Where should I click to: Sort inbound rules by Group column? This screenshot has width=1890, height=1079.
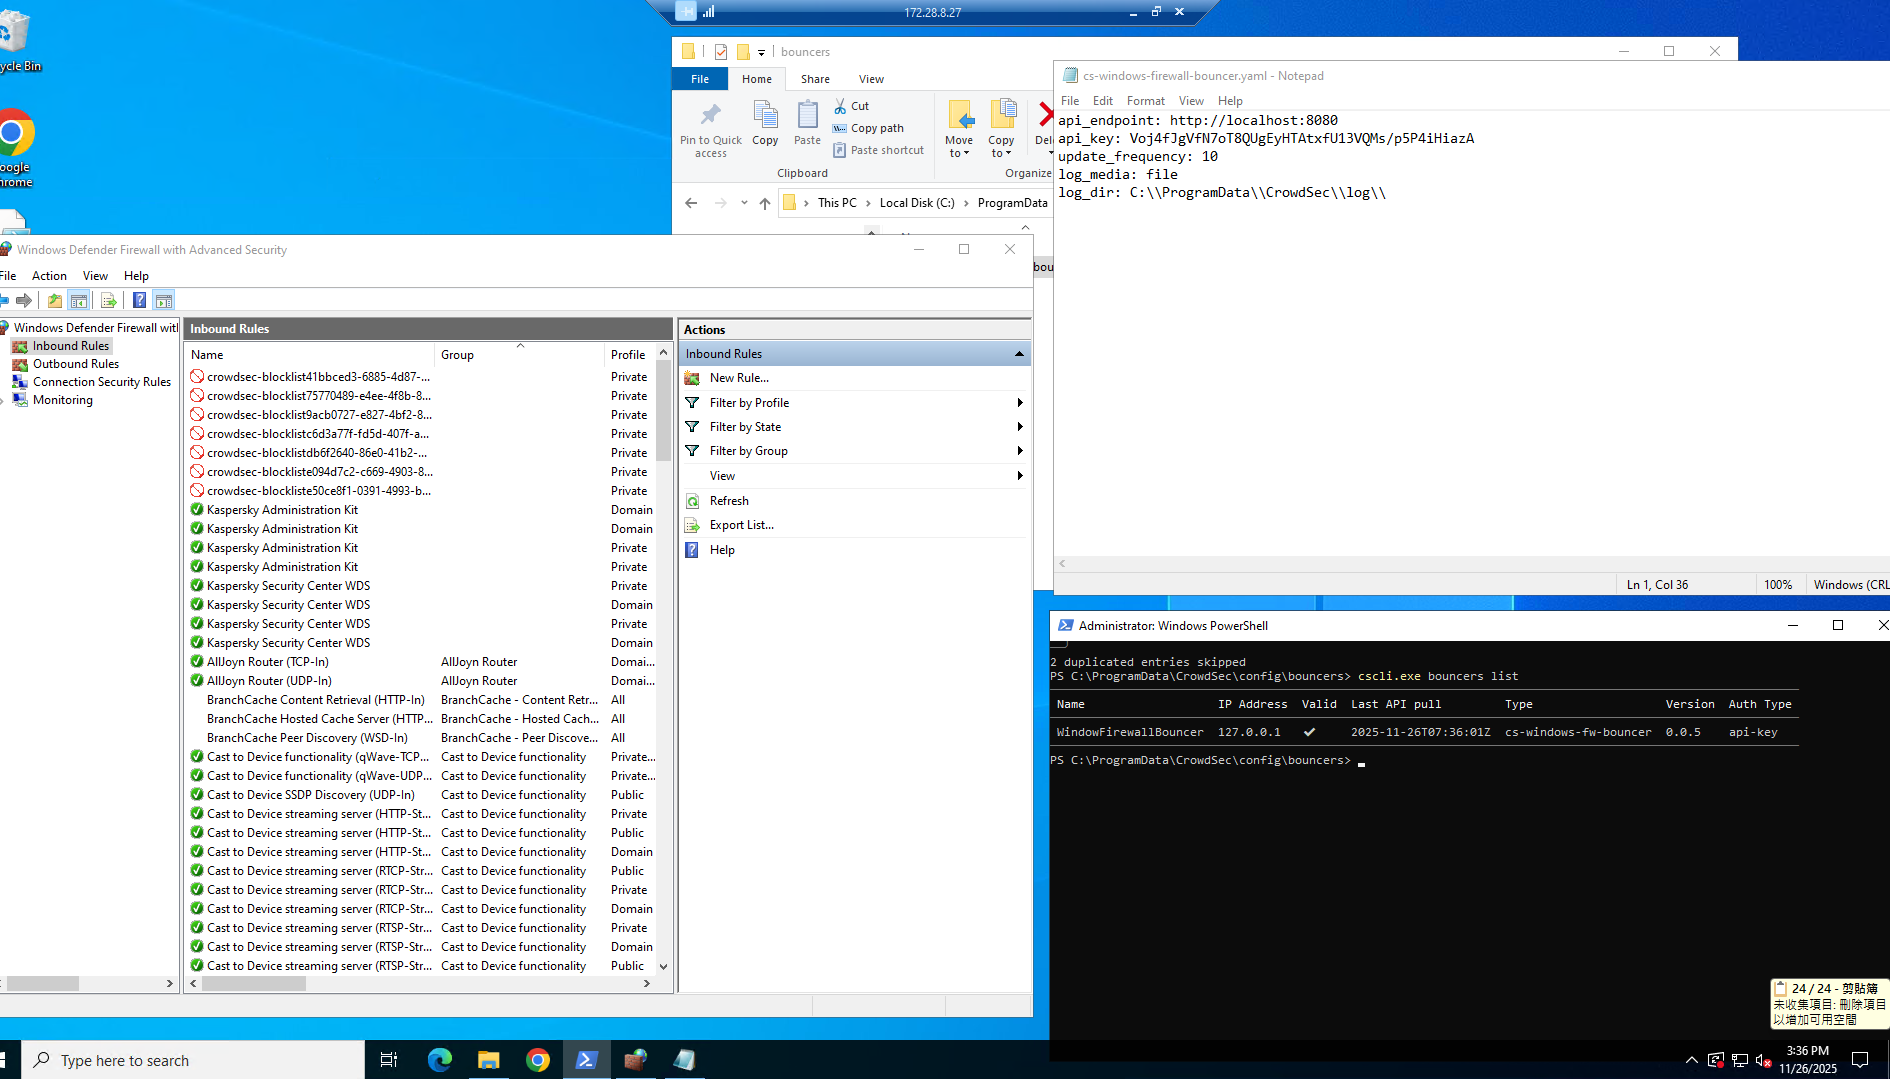(x=519, y=355)
